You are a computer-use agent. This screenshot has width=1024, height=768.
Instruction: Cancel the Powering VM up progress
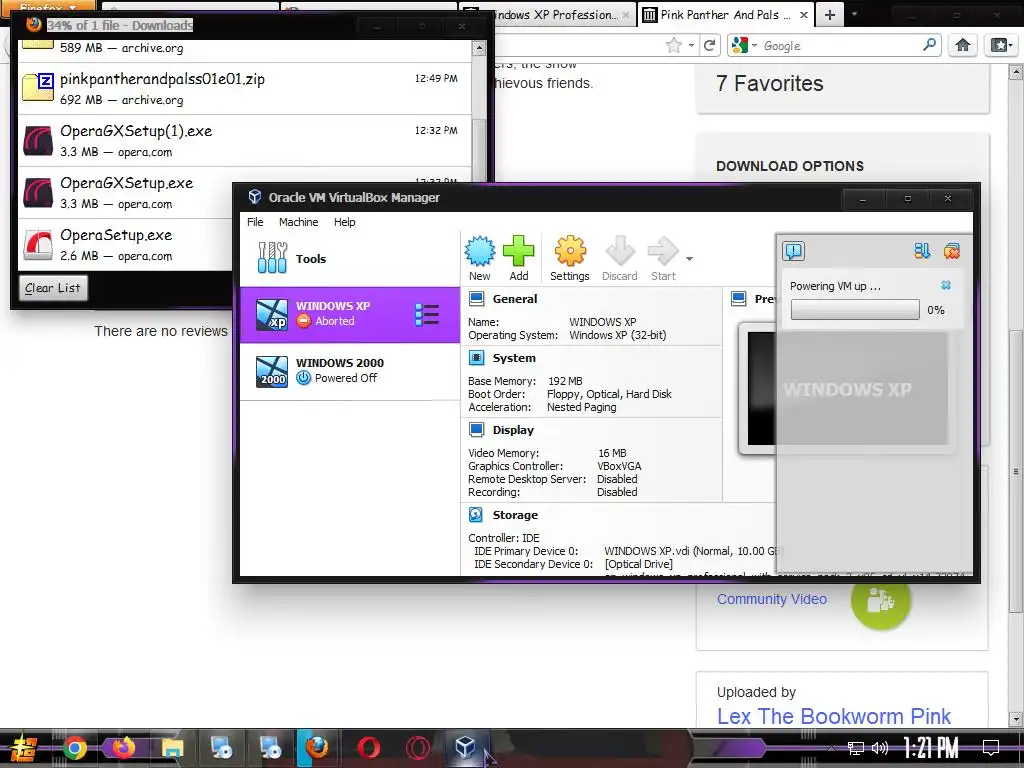[x=946, y=285]
